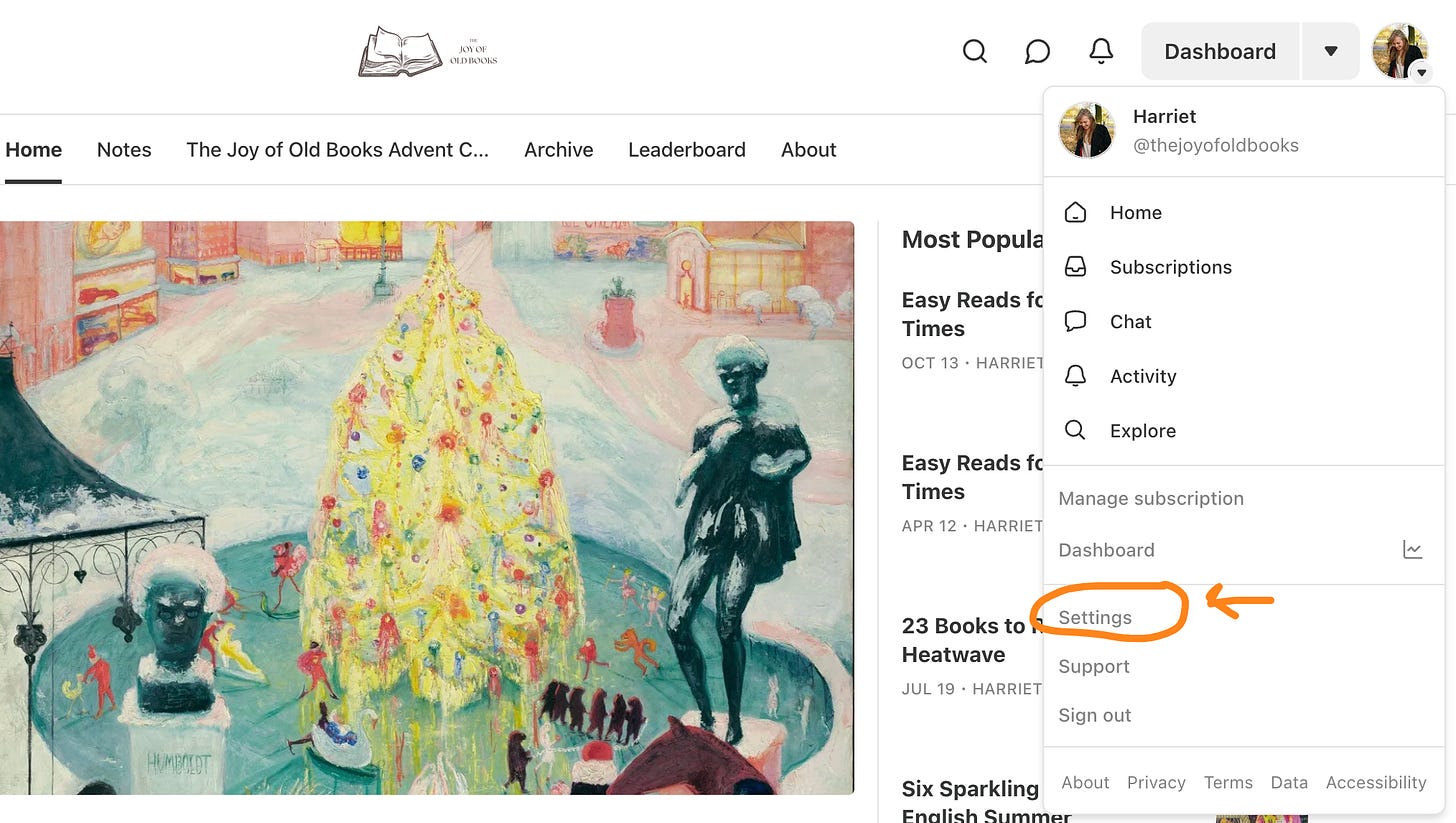Click the search magnifier icon in header

(974, 51)
